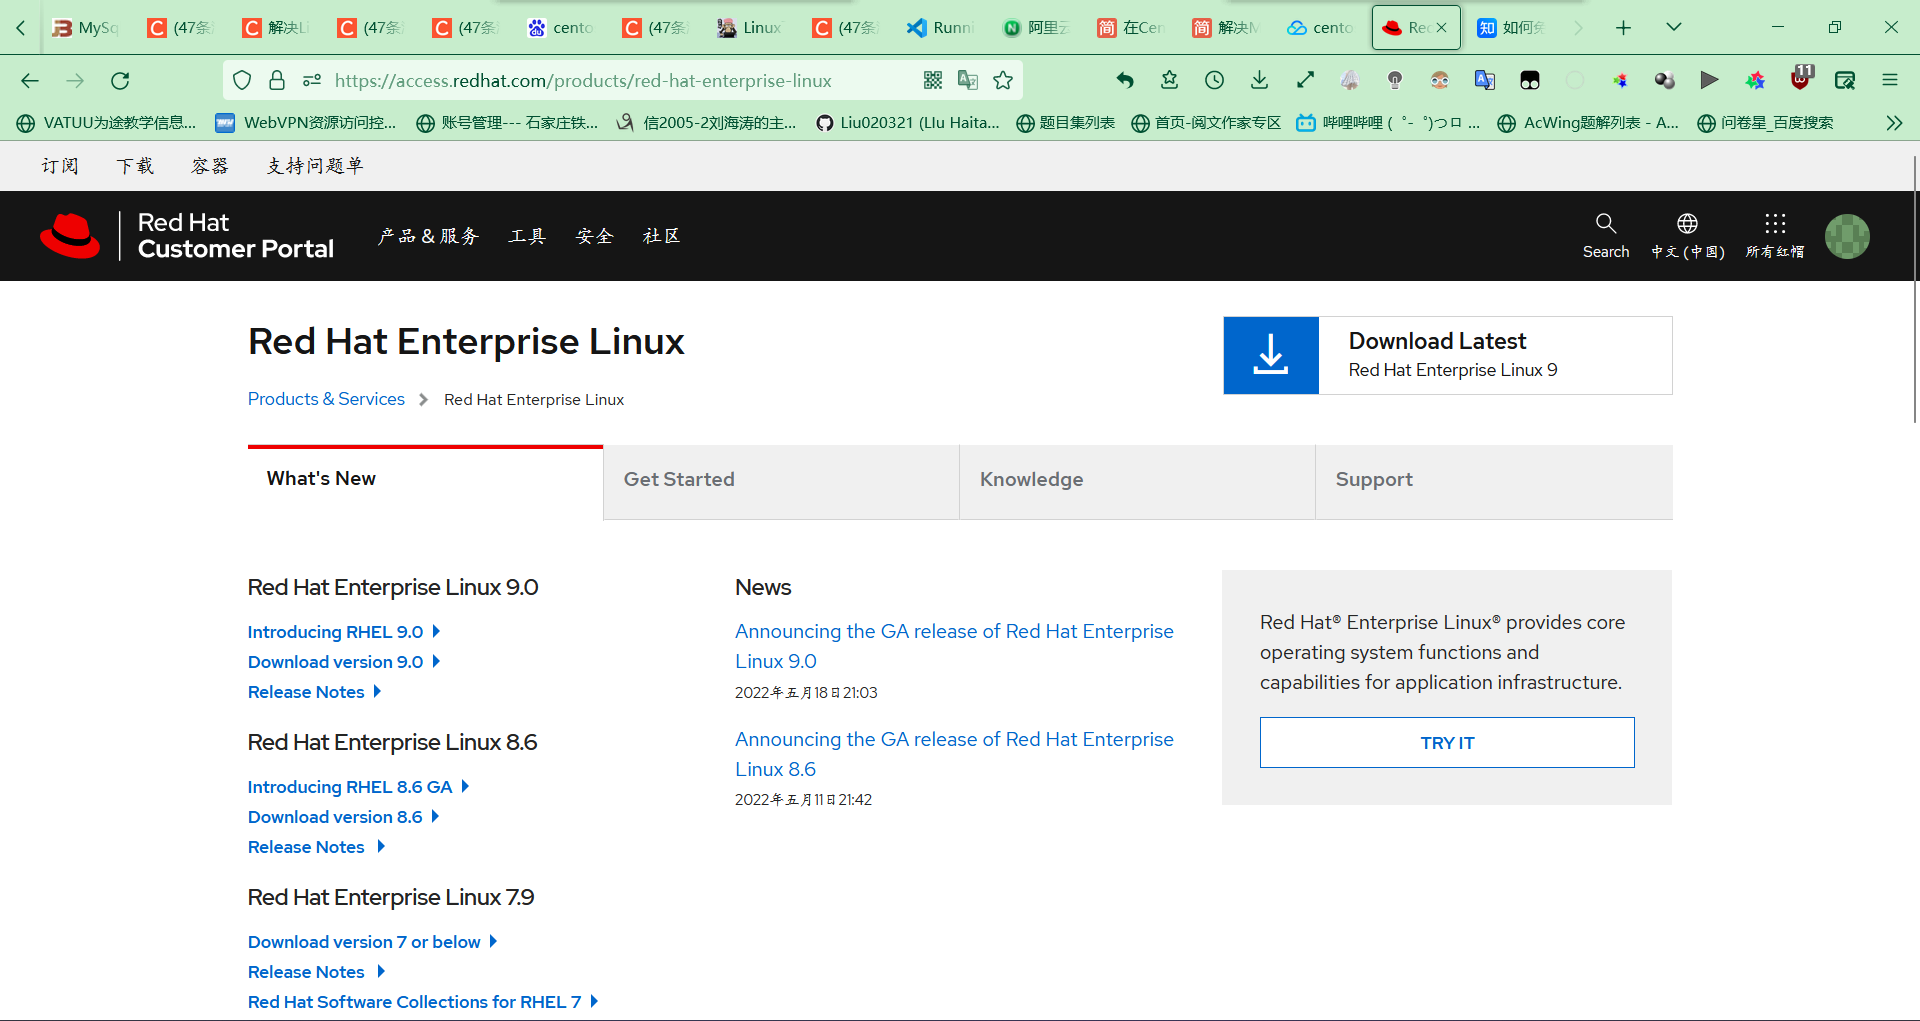The height and width of the screenshot is (1021, 1920).
Task: Click the blue download arrow icon
Action: pos(1271,355)
